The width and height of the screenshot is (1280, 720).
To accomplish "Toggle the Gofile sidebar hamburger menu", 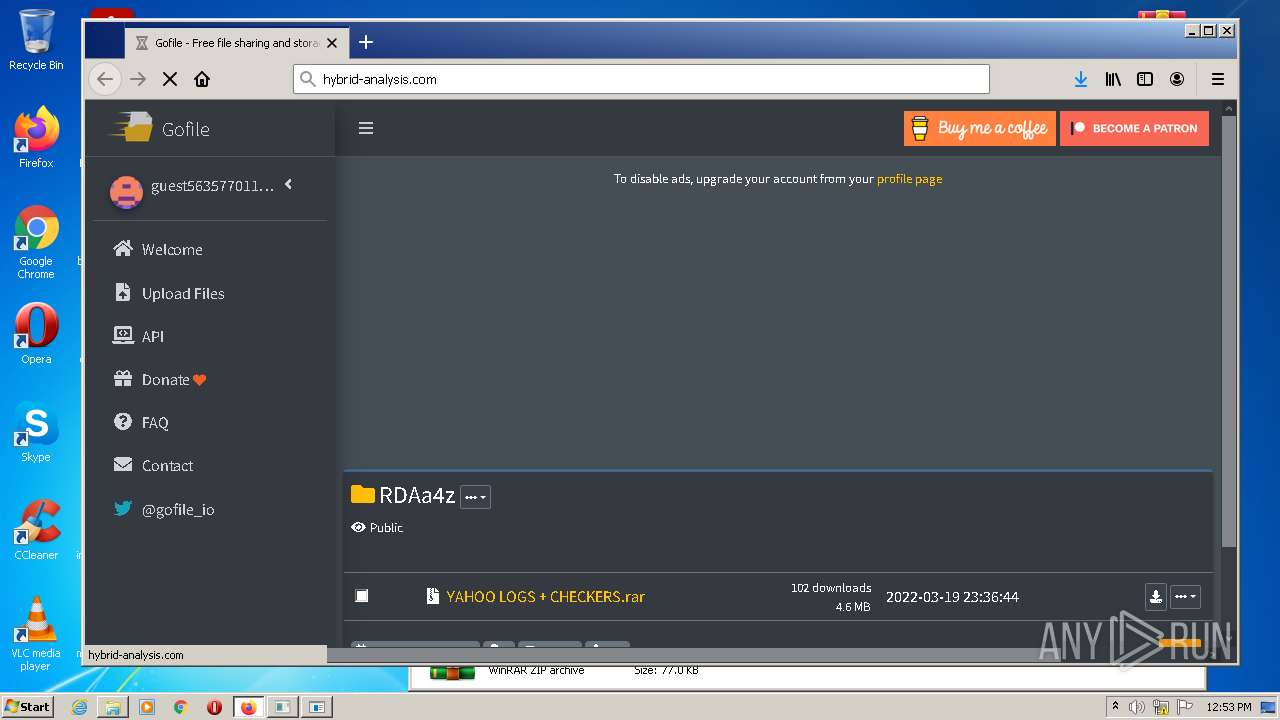I will pyautogui.click(x=366, y=128).
